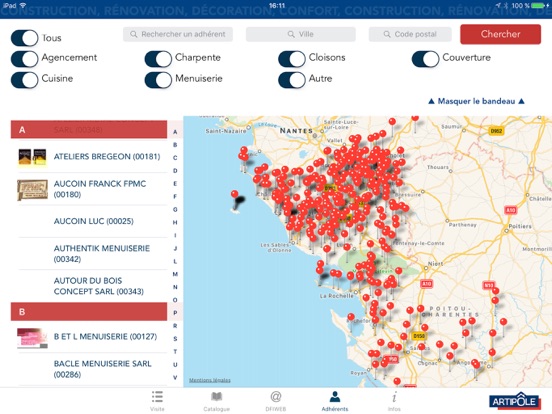Select the map pin on the offshore island
This screenshot has height=414, width=552.
(x=234, y=194)
